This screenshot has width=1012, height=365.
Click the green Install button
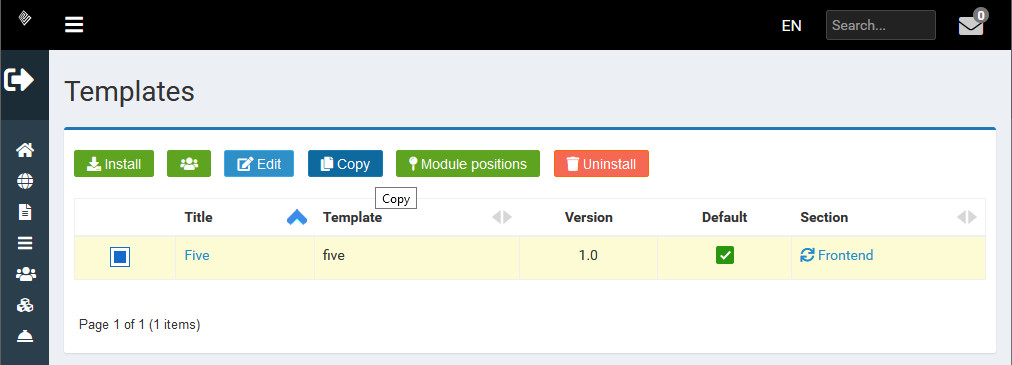114,164
